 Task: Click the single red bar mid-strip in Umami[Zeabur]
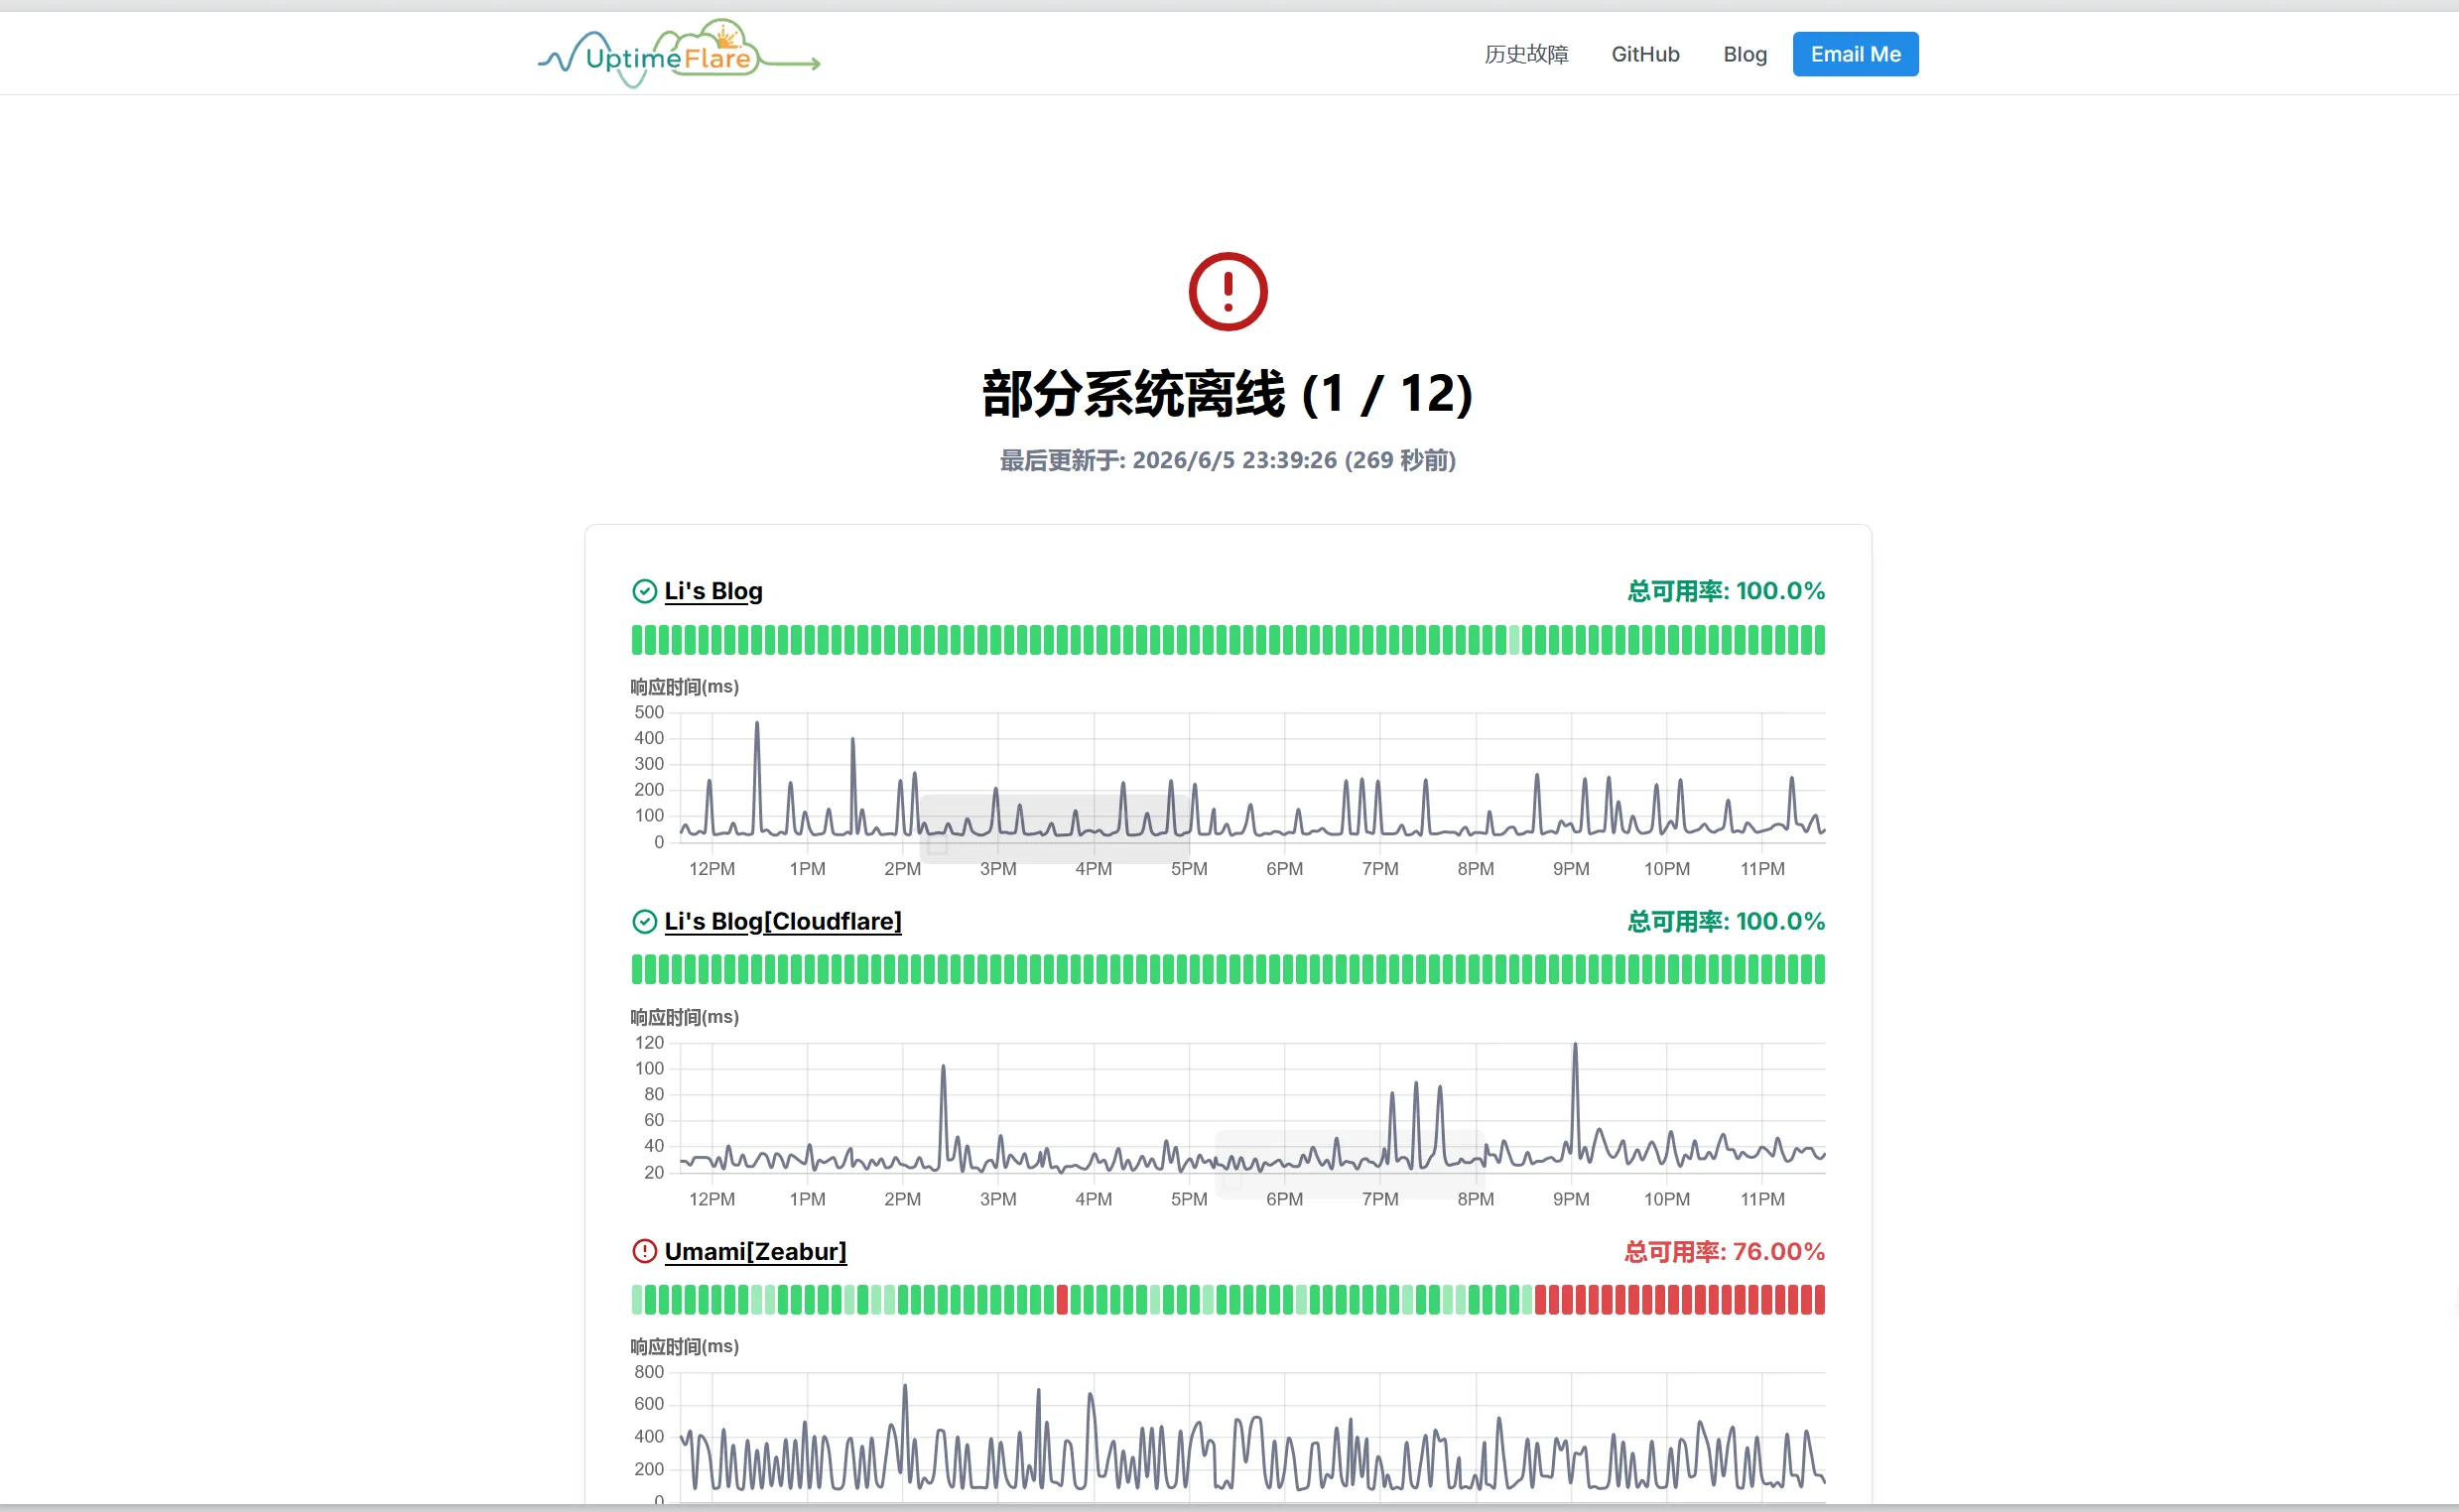(1062, 1300)
